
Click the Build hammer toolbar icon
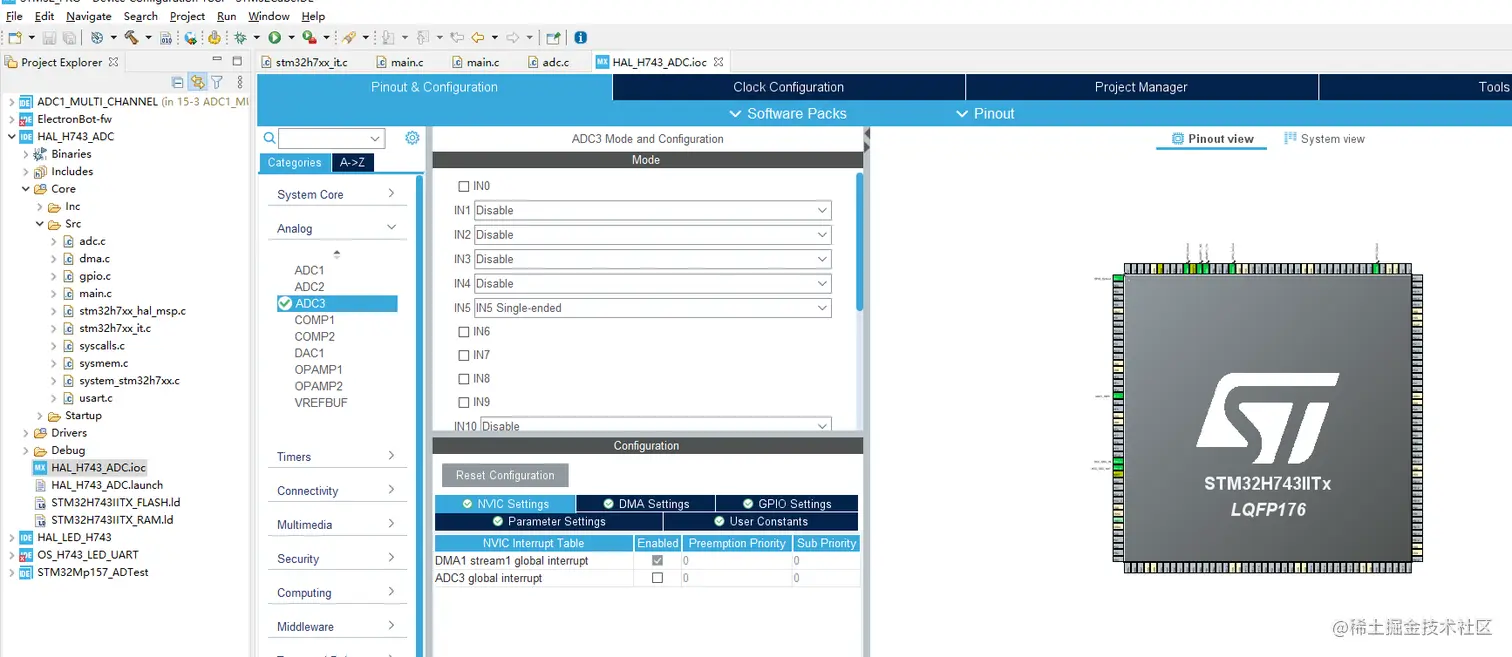[x=131, y=38]
